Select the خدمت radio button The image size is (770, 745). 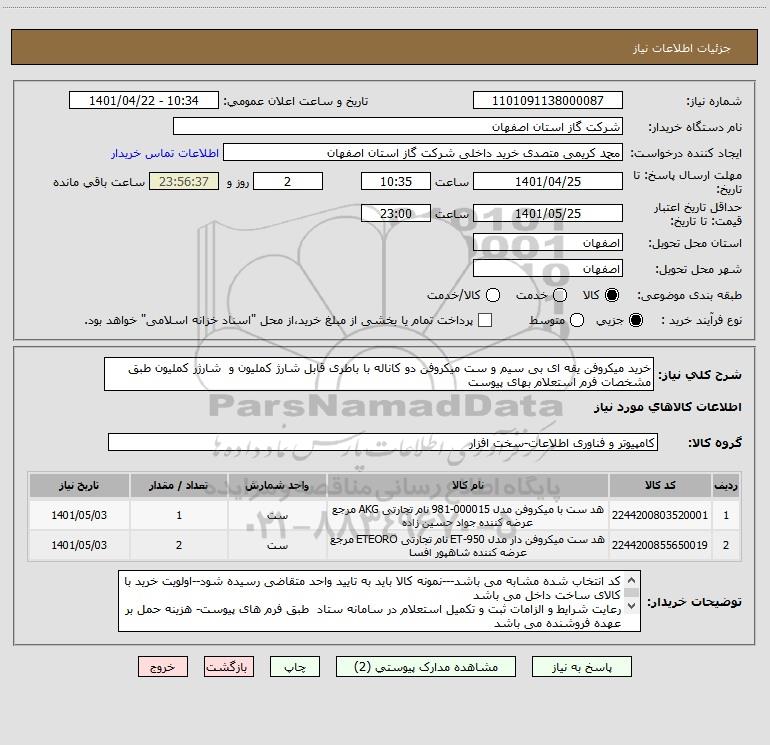(x=560, y=295)
